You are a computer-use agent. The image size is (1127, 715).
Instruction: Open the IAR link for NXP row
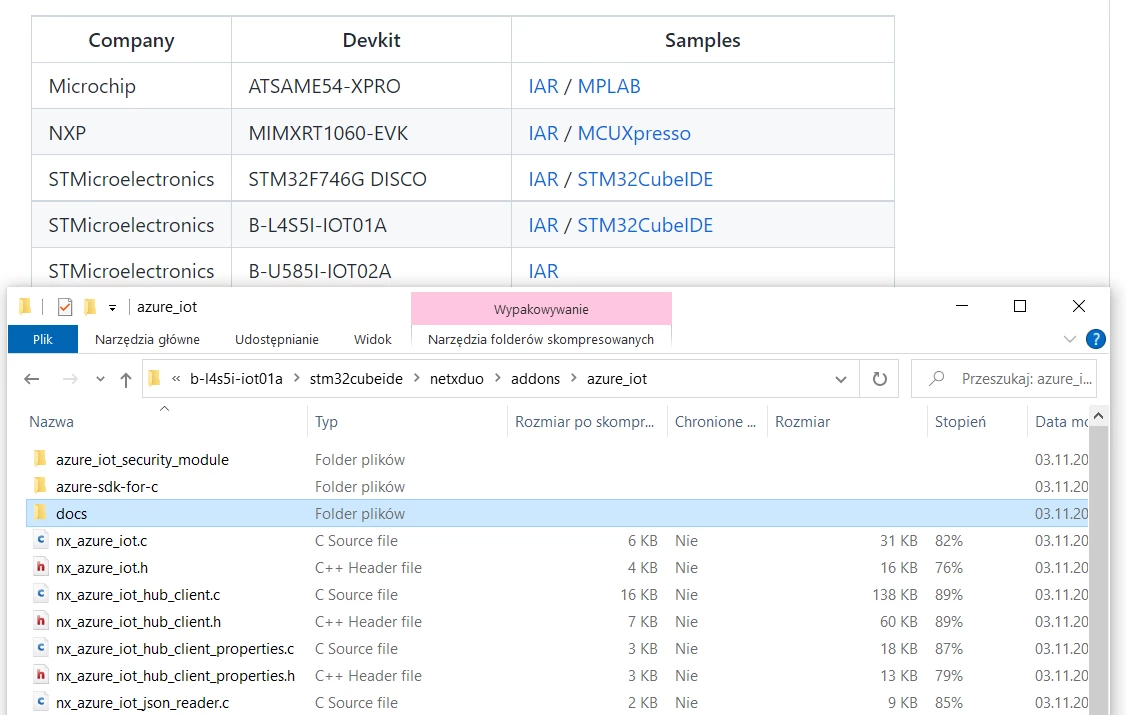point(543,133)
